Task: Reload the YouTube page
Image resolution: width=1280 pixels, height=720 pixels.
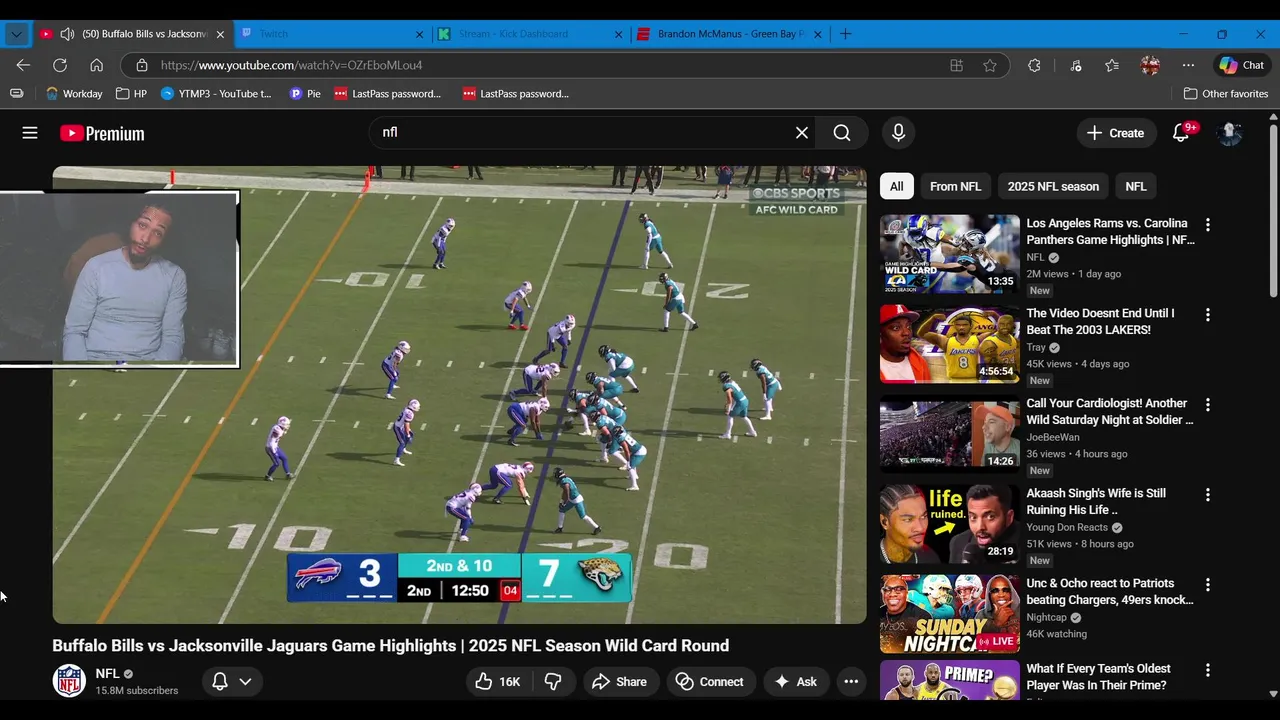Action: [x=60, y=65]
